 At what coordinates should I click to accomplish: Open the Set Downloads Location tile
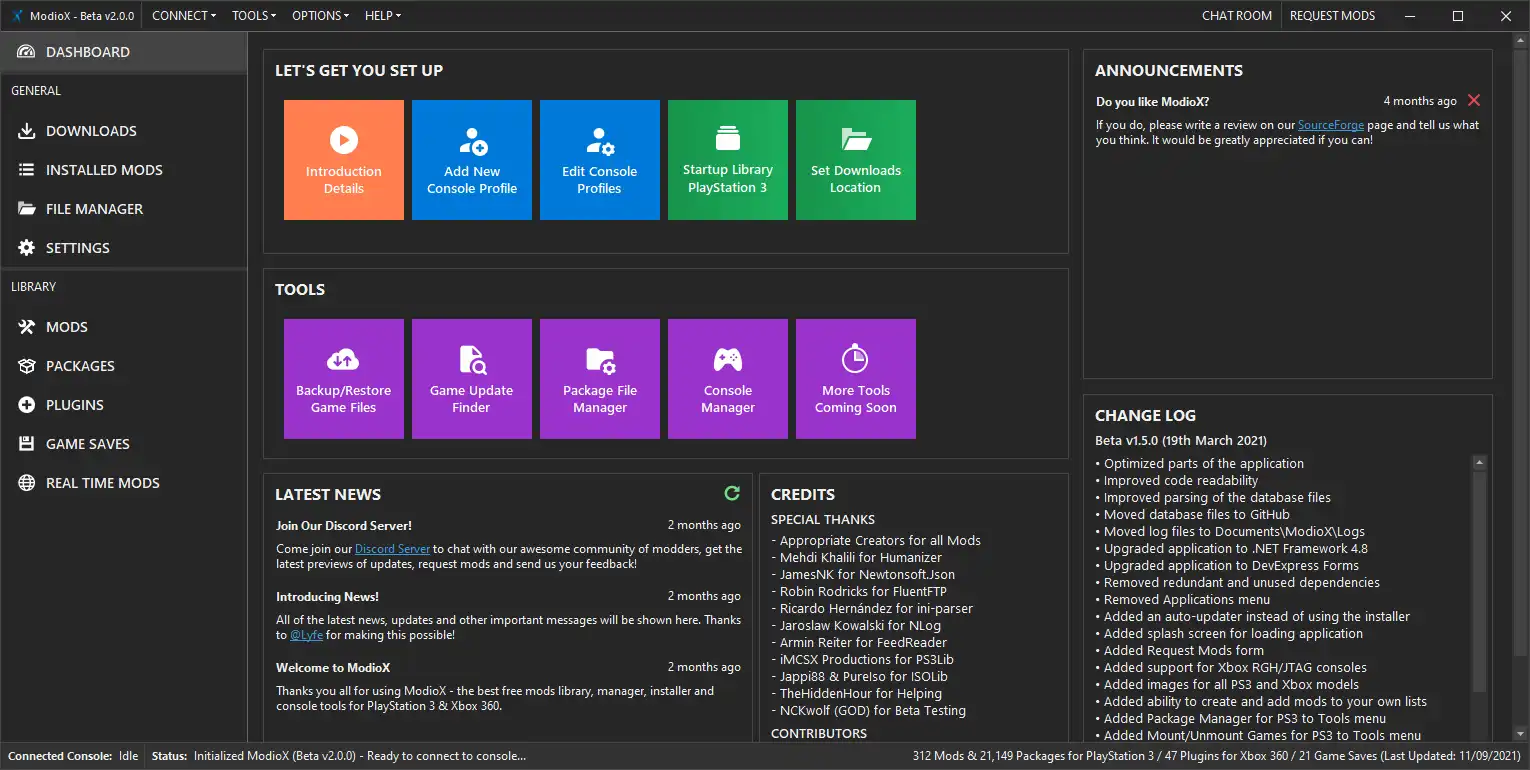point(855,160)
